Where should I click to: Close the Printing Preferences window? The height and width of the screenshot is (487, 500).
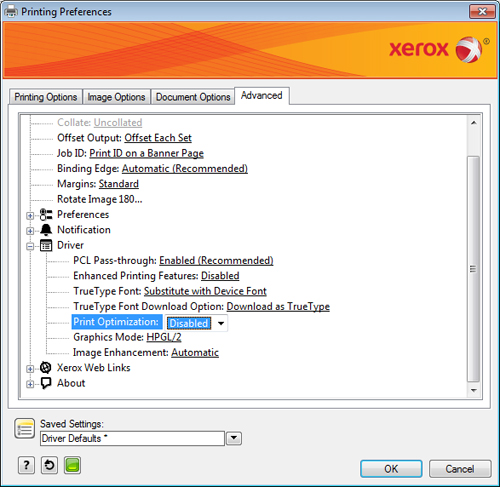482,12
